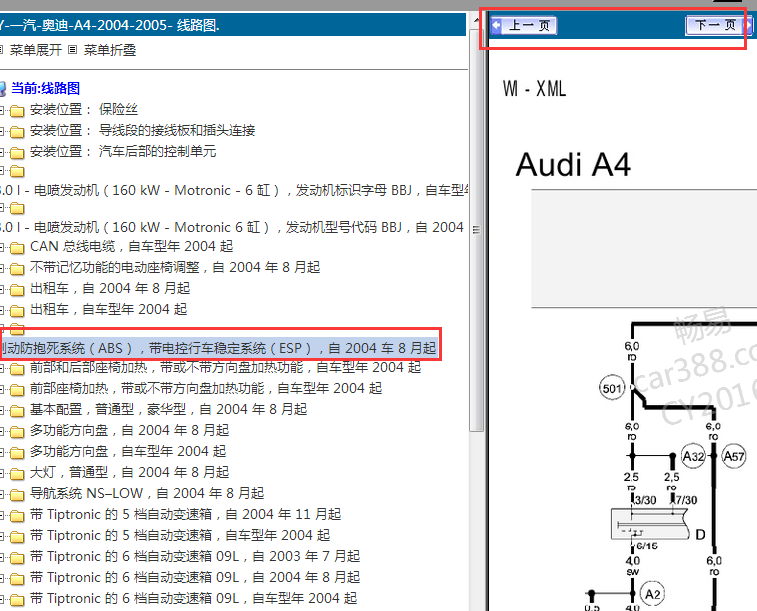Select 基本配置, 普通型, 豪华型 entry
757x611 pixels.
[168, 409]
